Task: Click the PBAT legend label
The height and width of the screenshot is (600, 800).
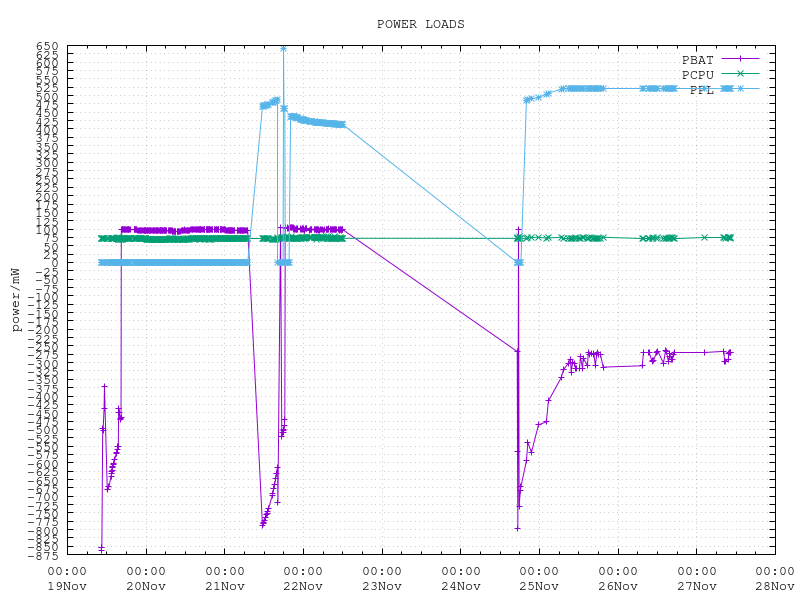Action: coord(697,60)
